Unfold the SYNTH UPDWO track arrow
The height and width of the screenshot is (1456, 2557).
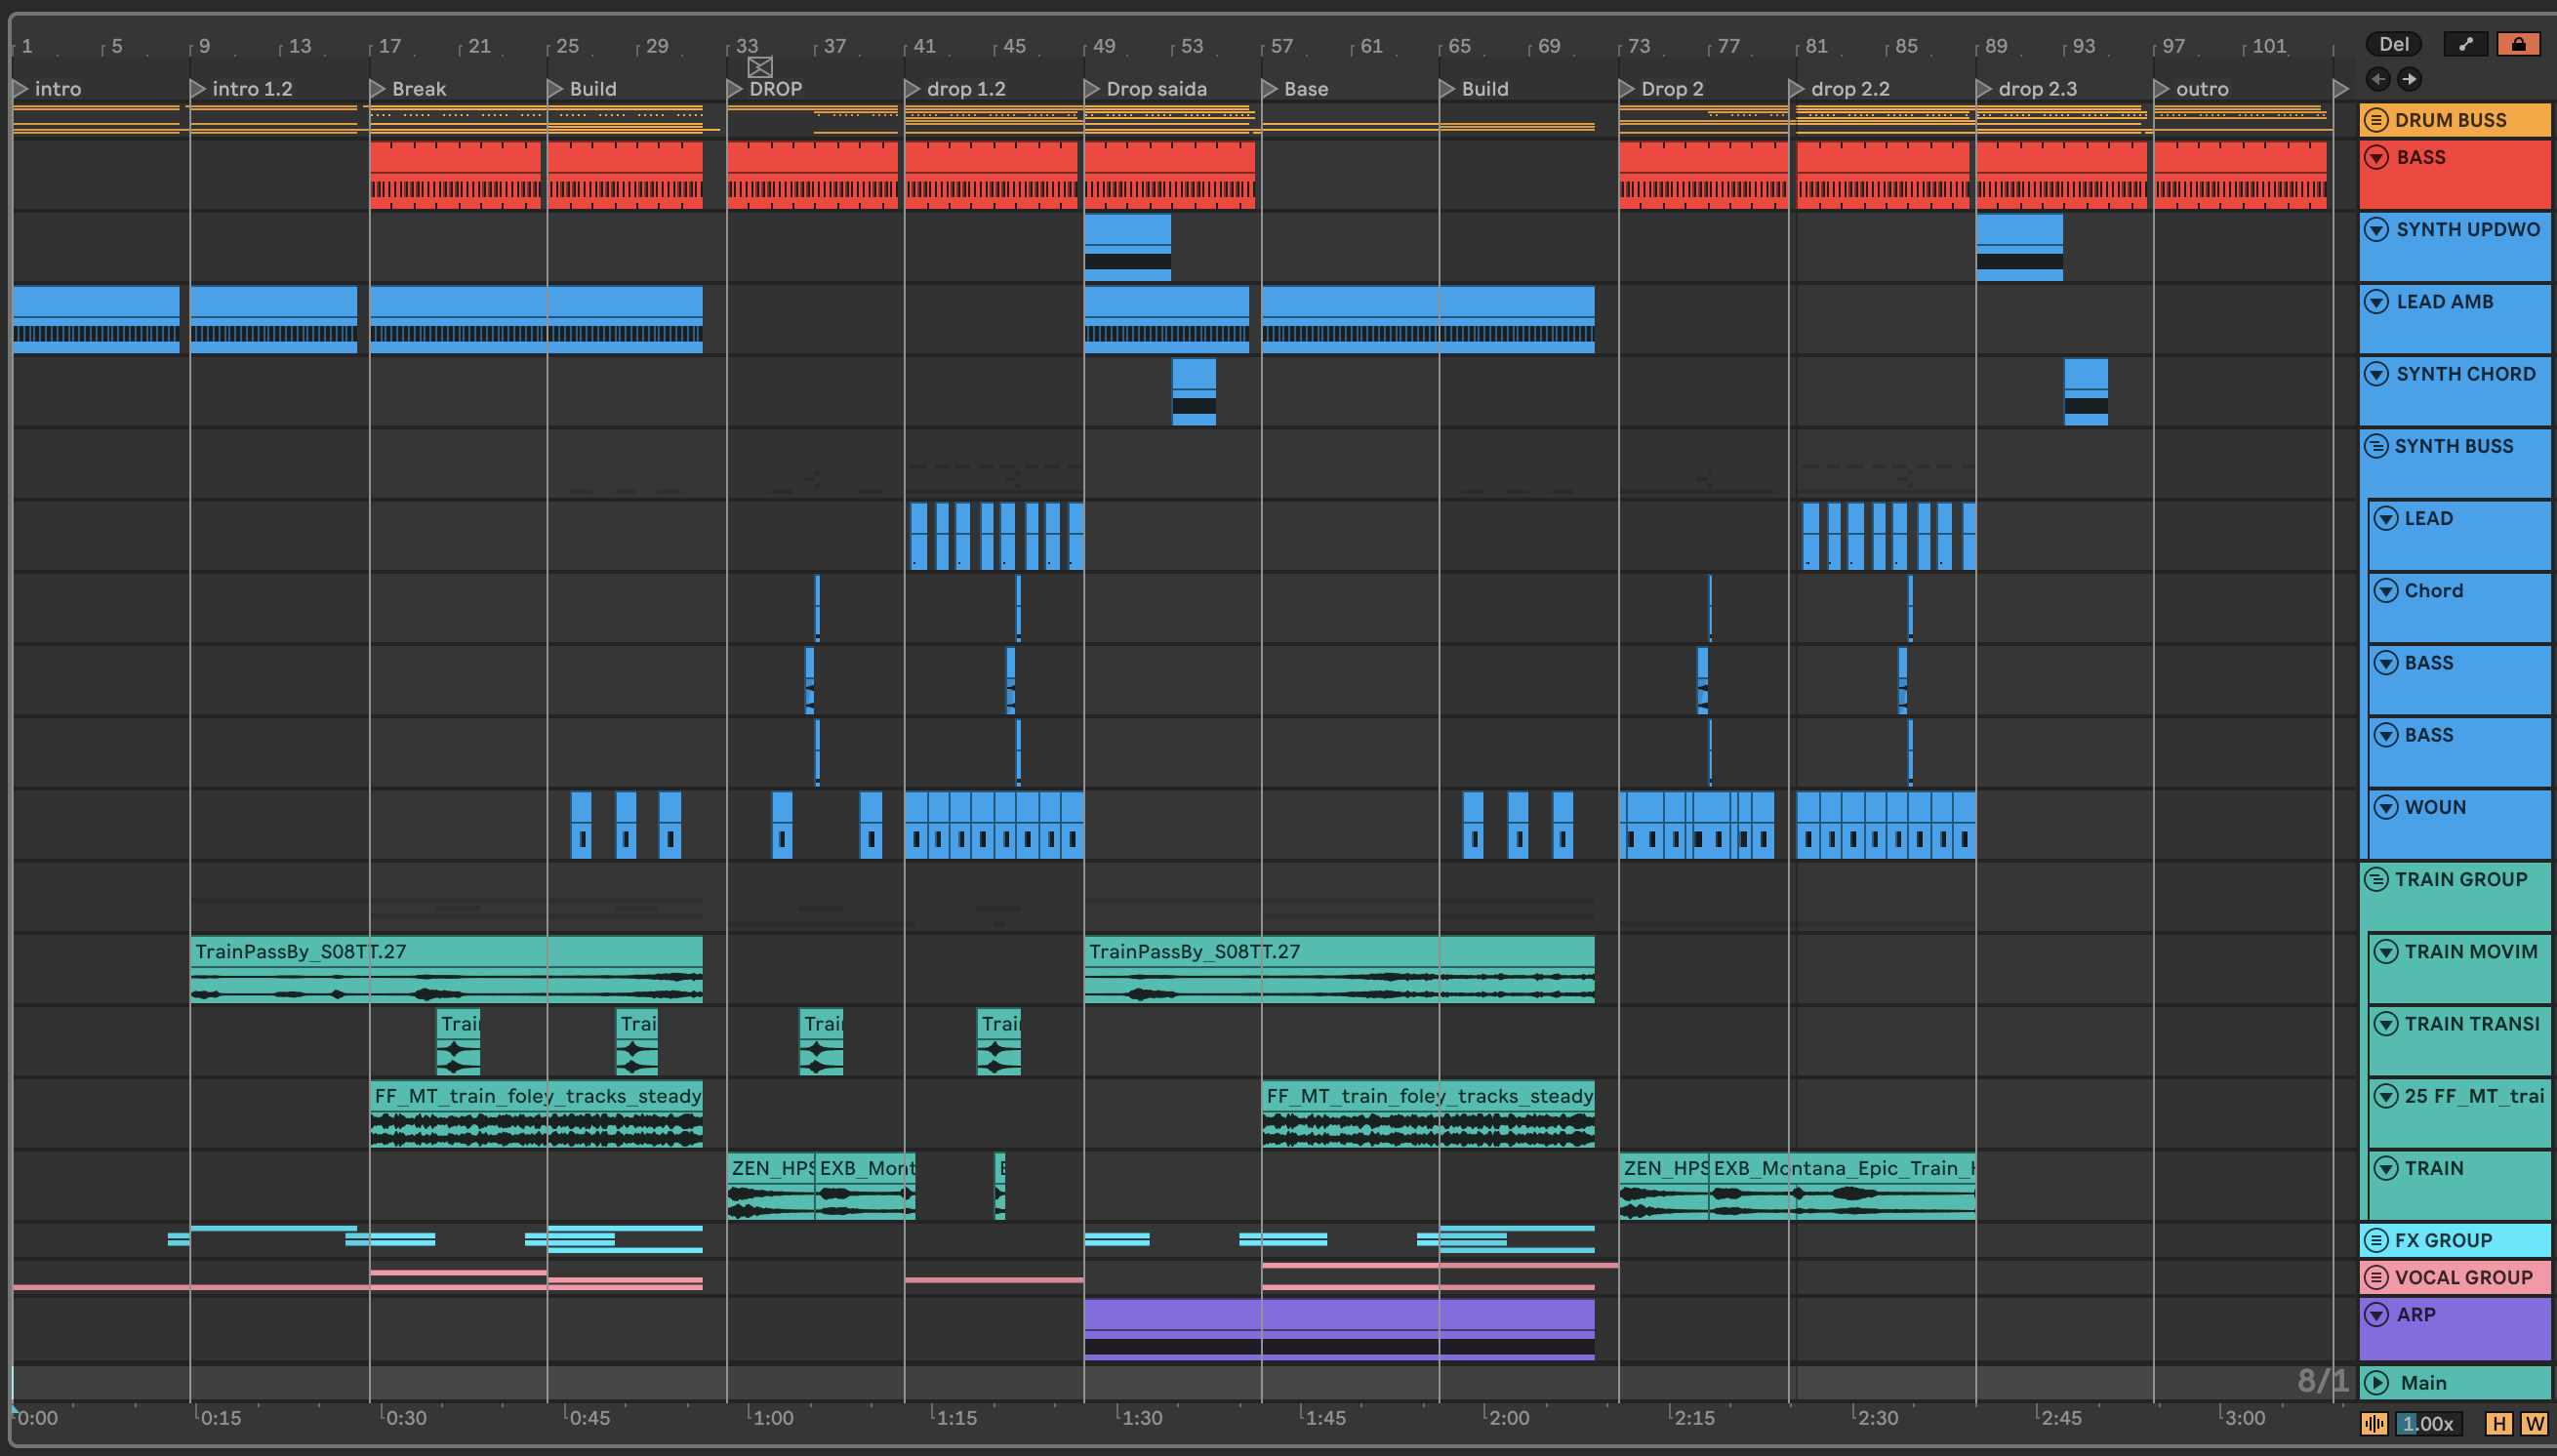[x=2377, y=229]
